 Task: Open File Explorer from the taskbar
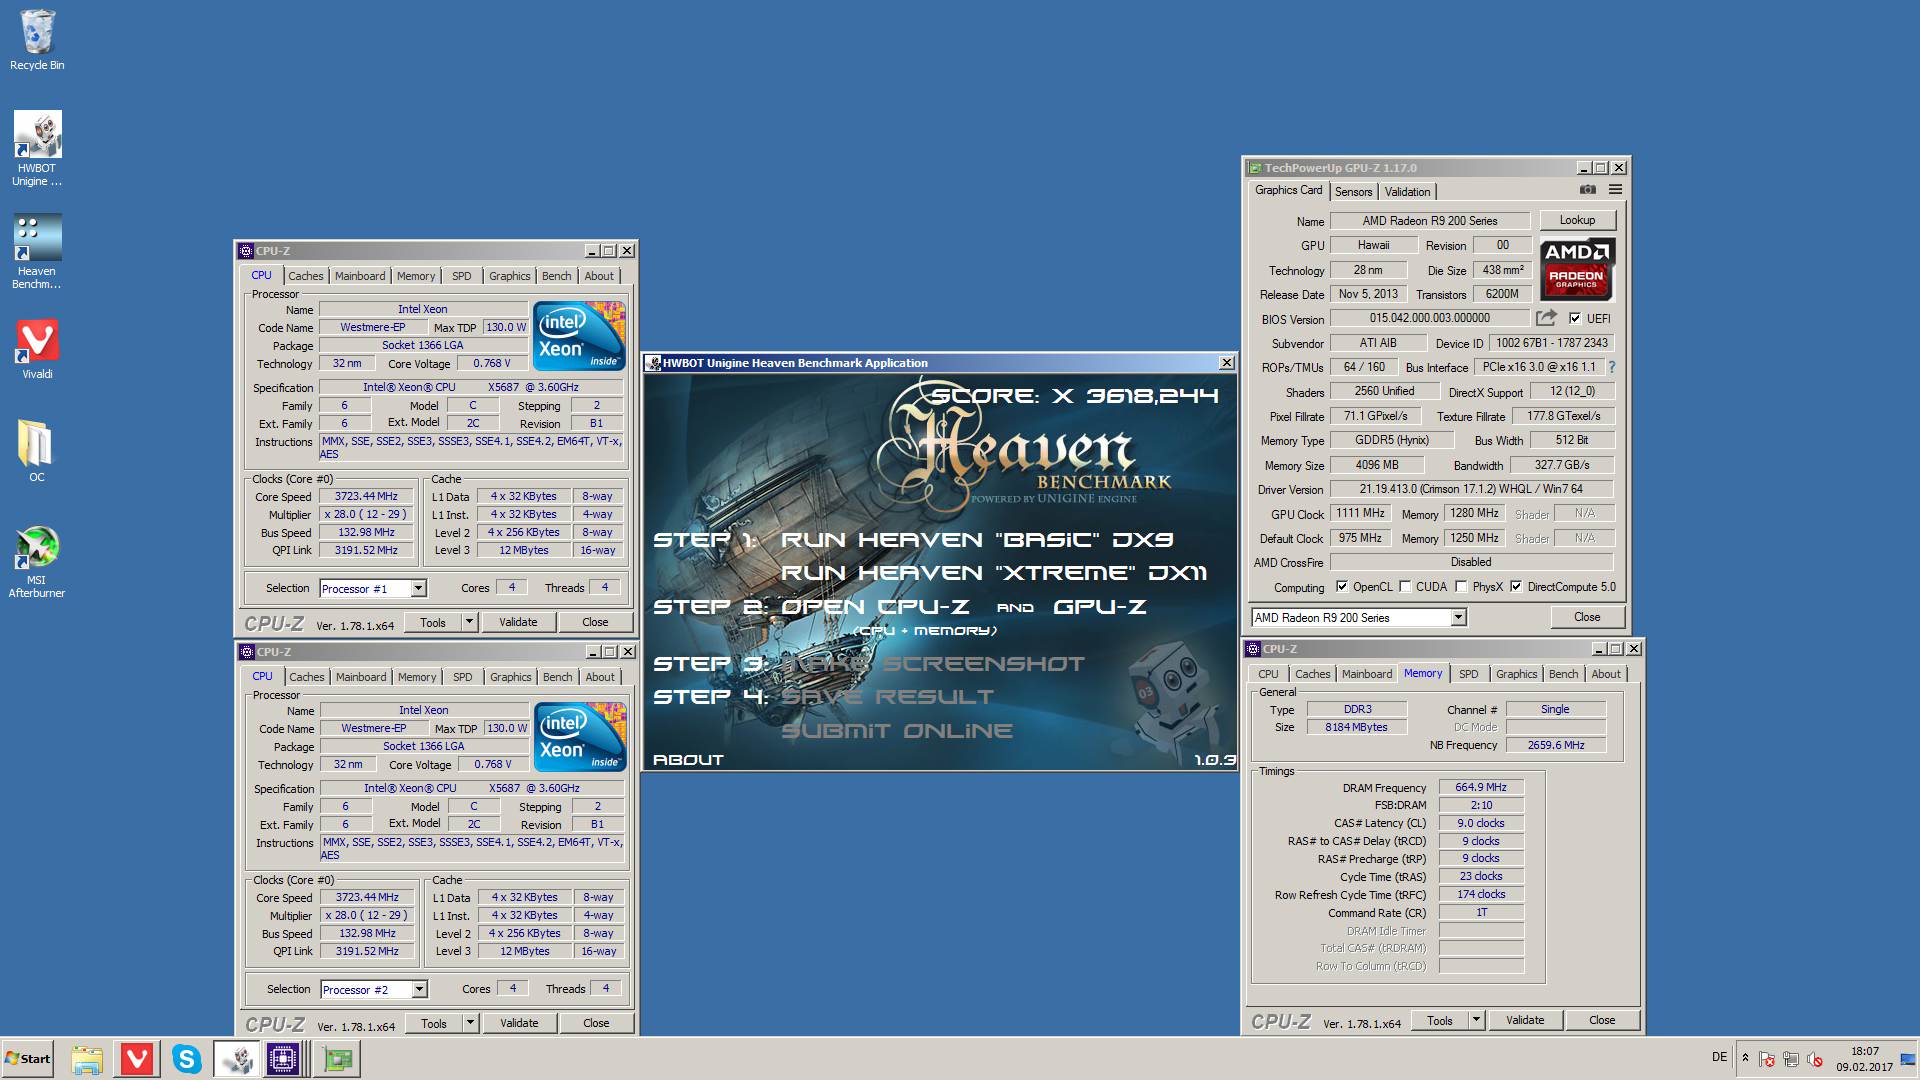(87, 1059)
